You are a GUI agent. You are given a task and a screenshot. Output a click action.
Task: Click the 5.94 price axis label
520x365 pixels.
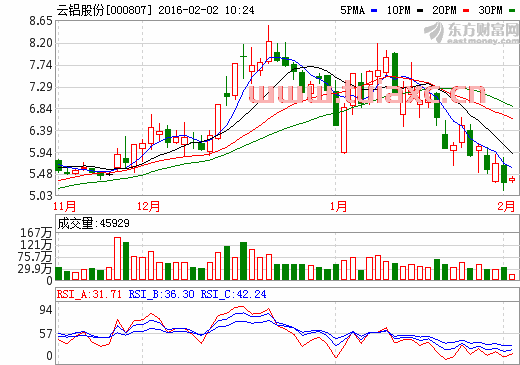click(x=41, y=153)
